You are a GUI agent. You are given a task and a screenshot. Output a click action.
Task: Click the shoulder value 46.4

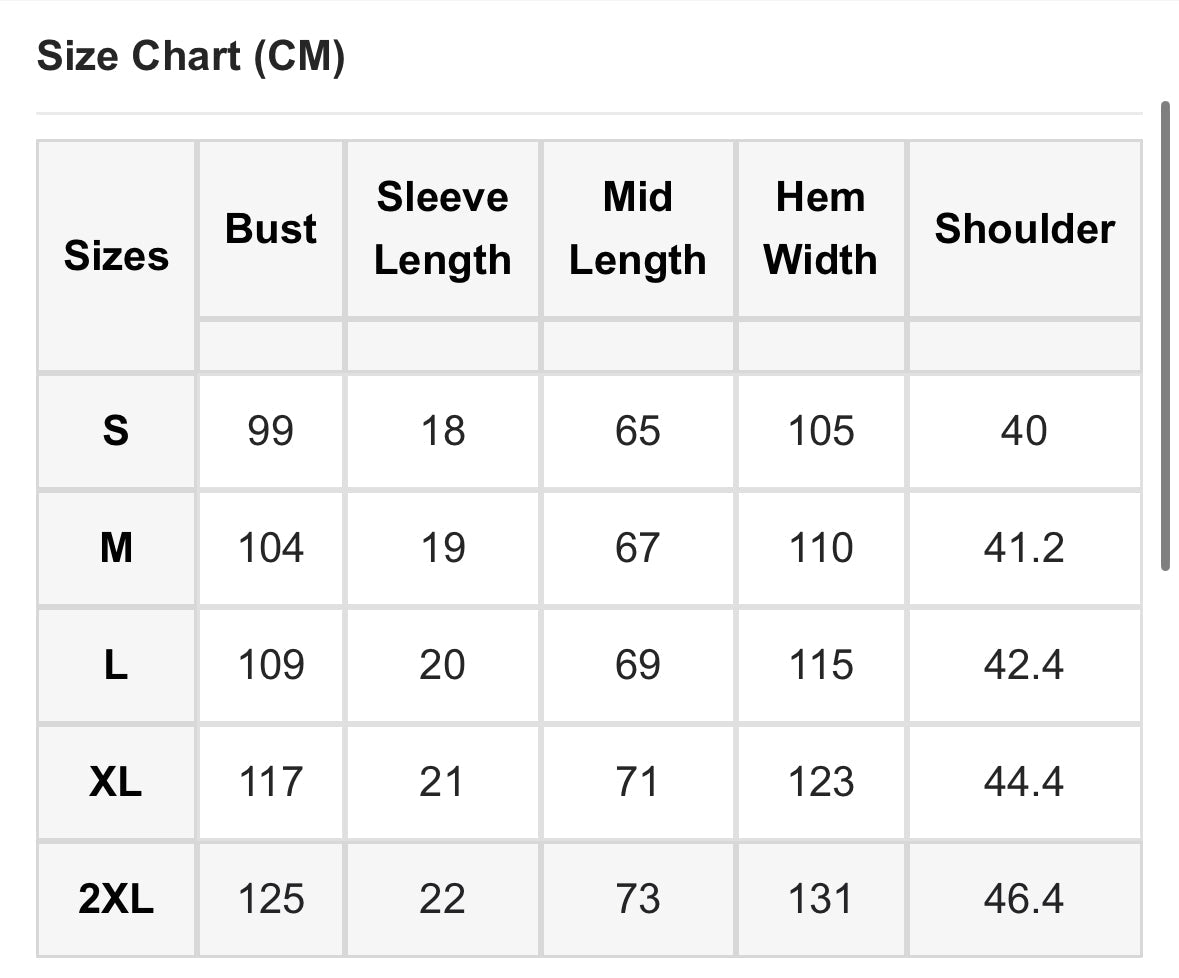pyautogui.click(x=1024, y=899)
